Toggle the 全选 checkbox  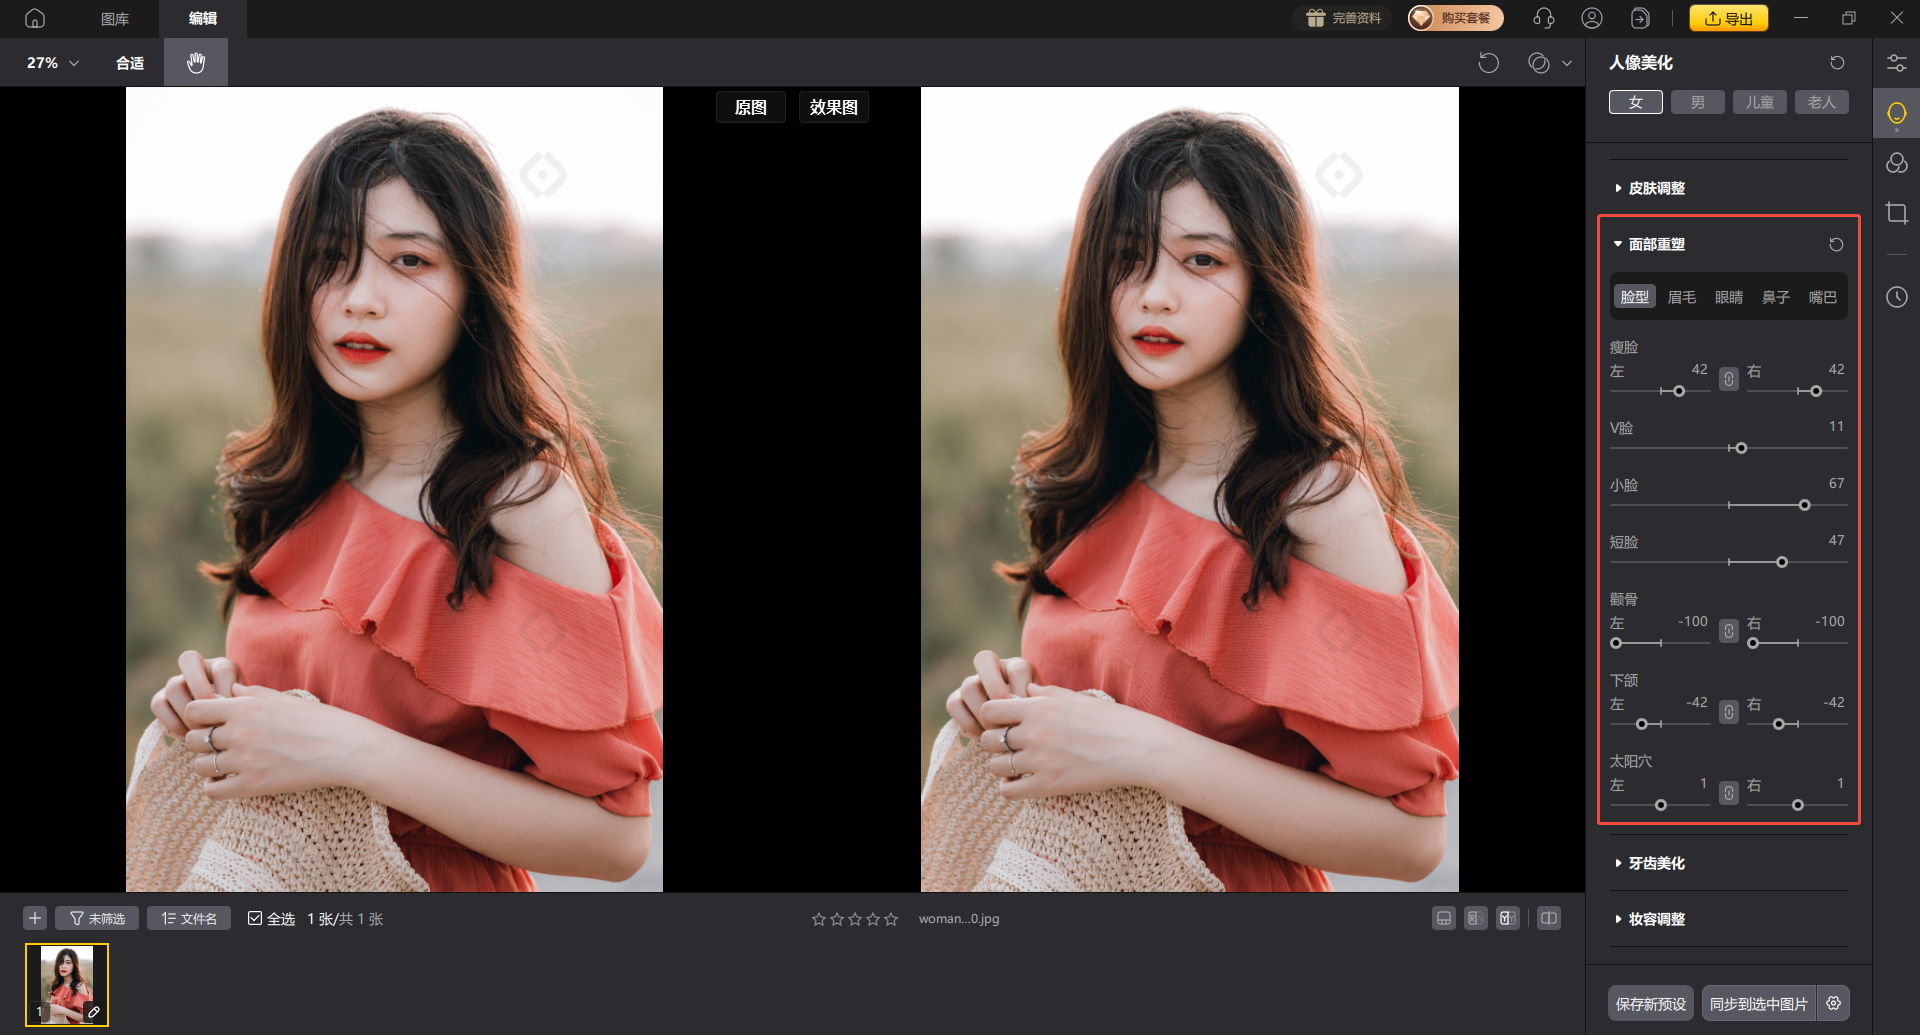click(x=255, y=918)
